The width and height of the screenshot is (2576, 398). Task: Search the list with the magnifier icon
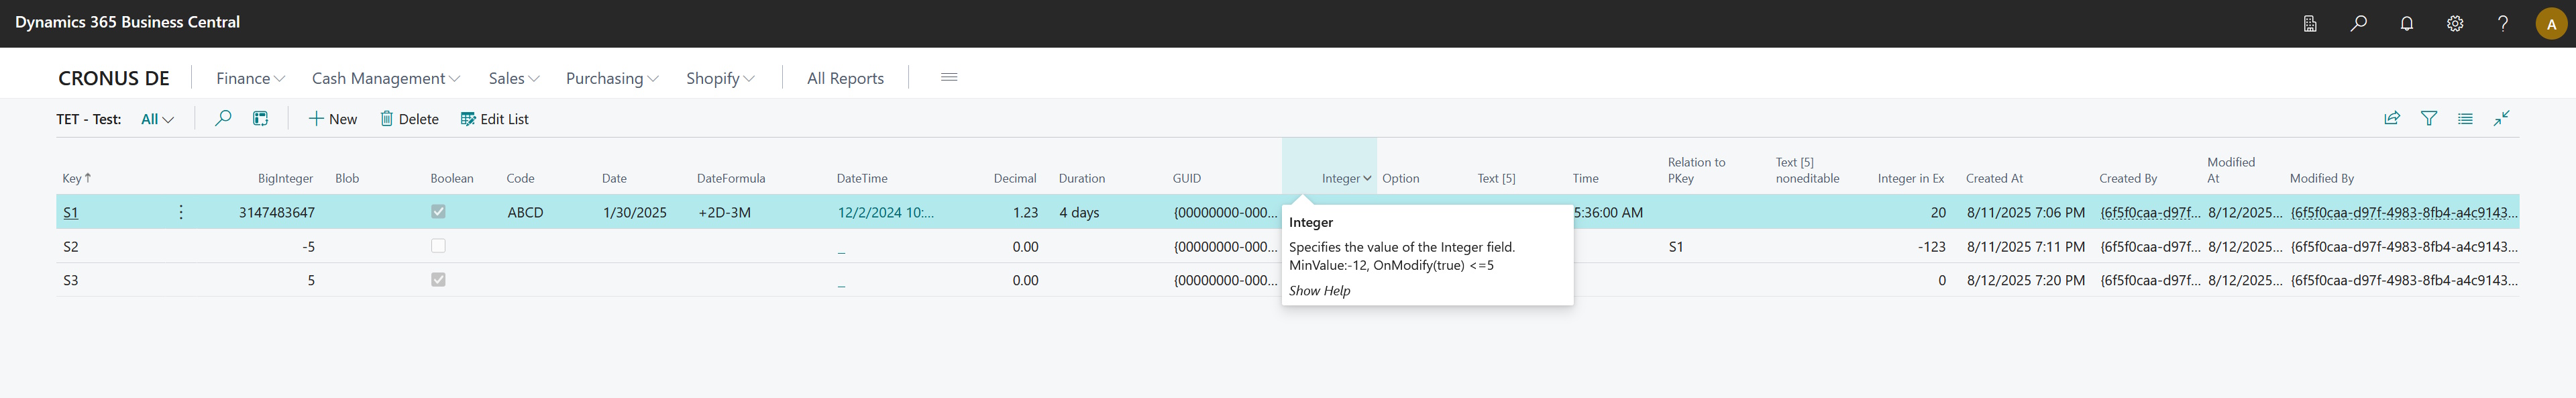point(223,118)
